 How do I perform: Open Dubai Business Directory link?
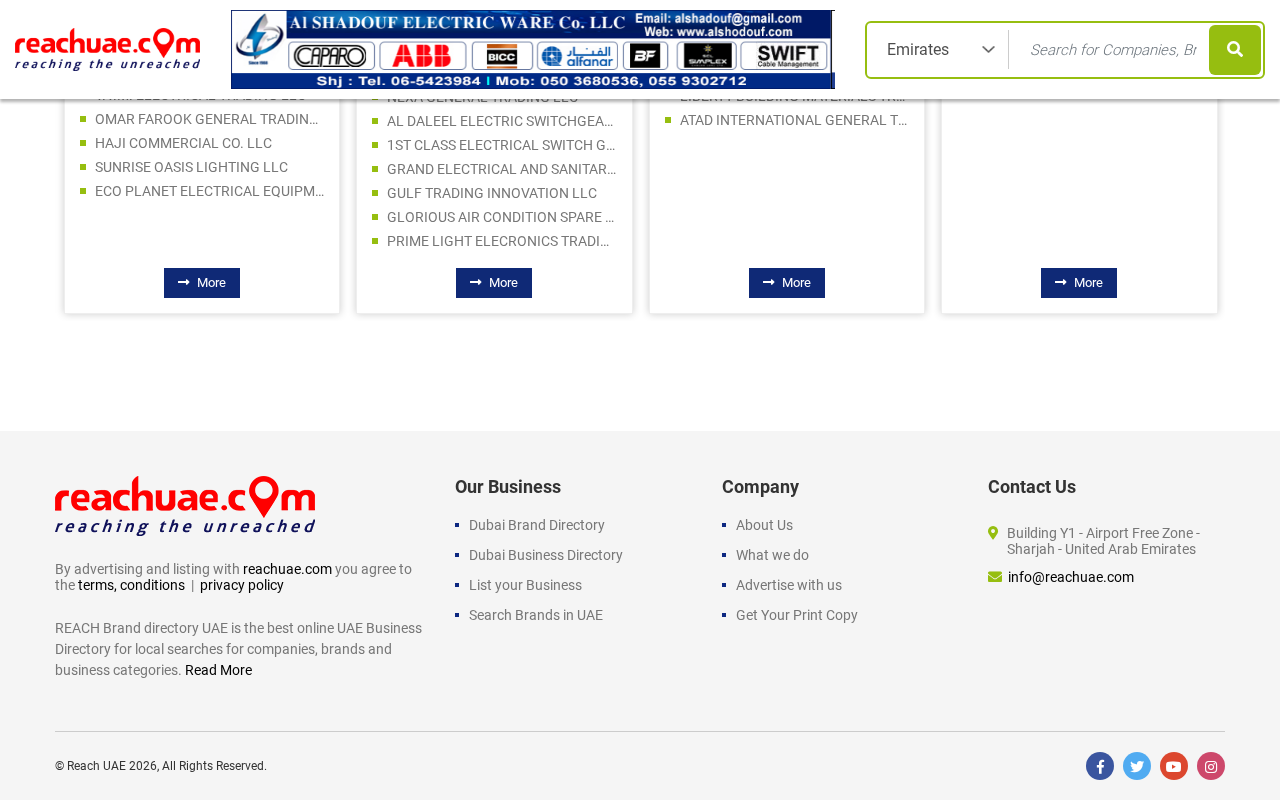click(546, 555)
